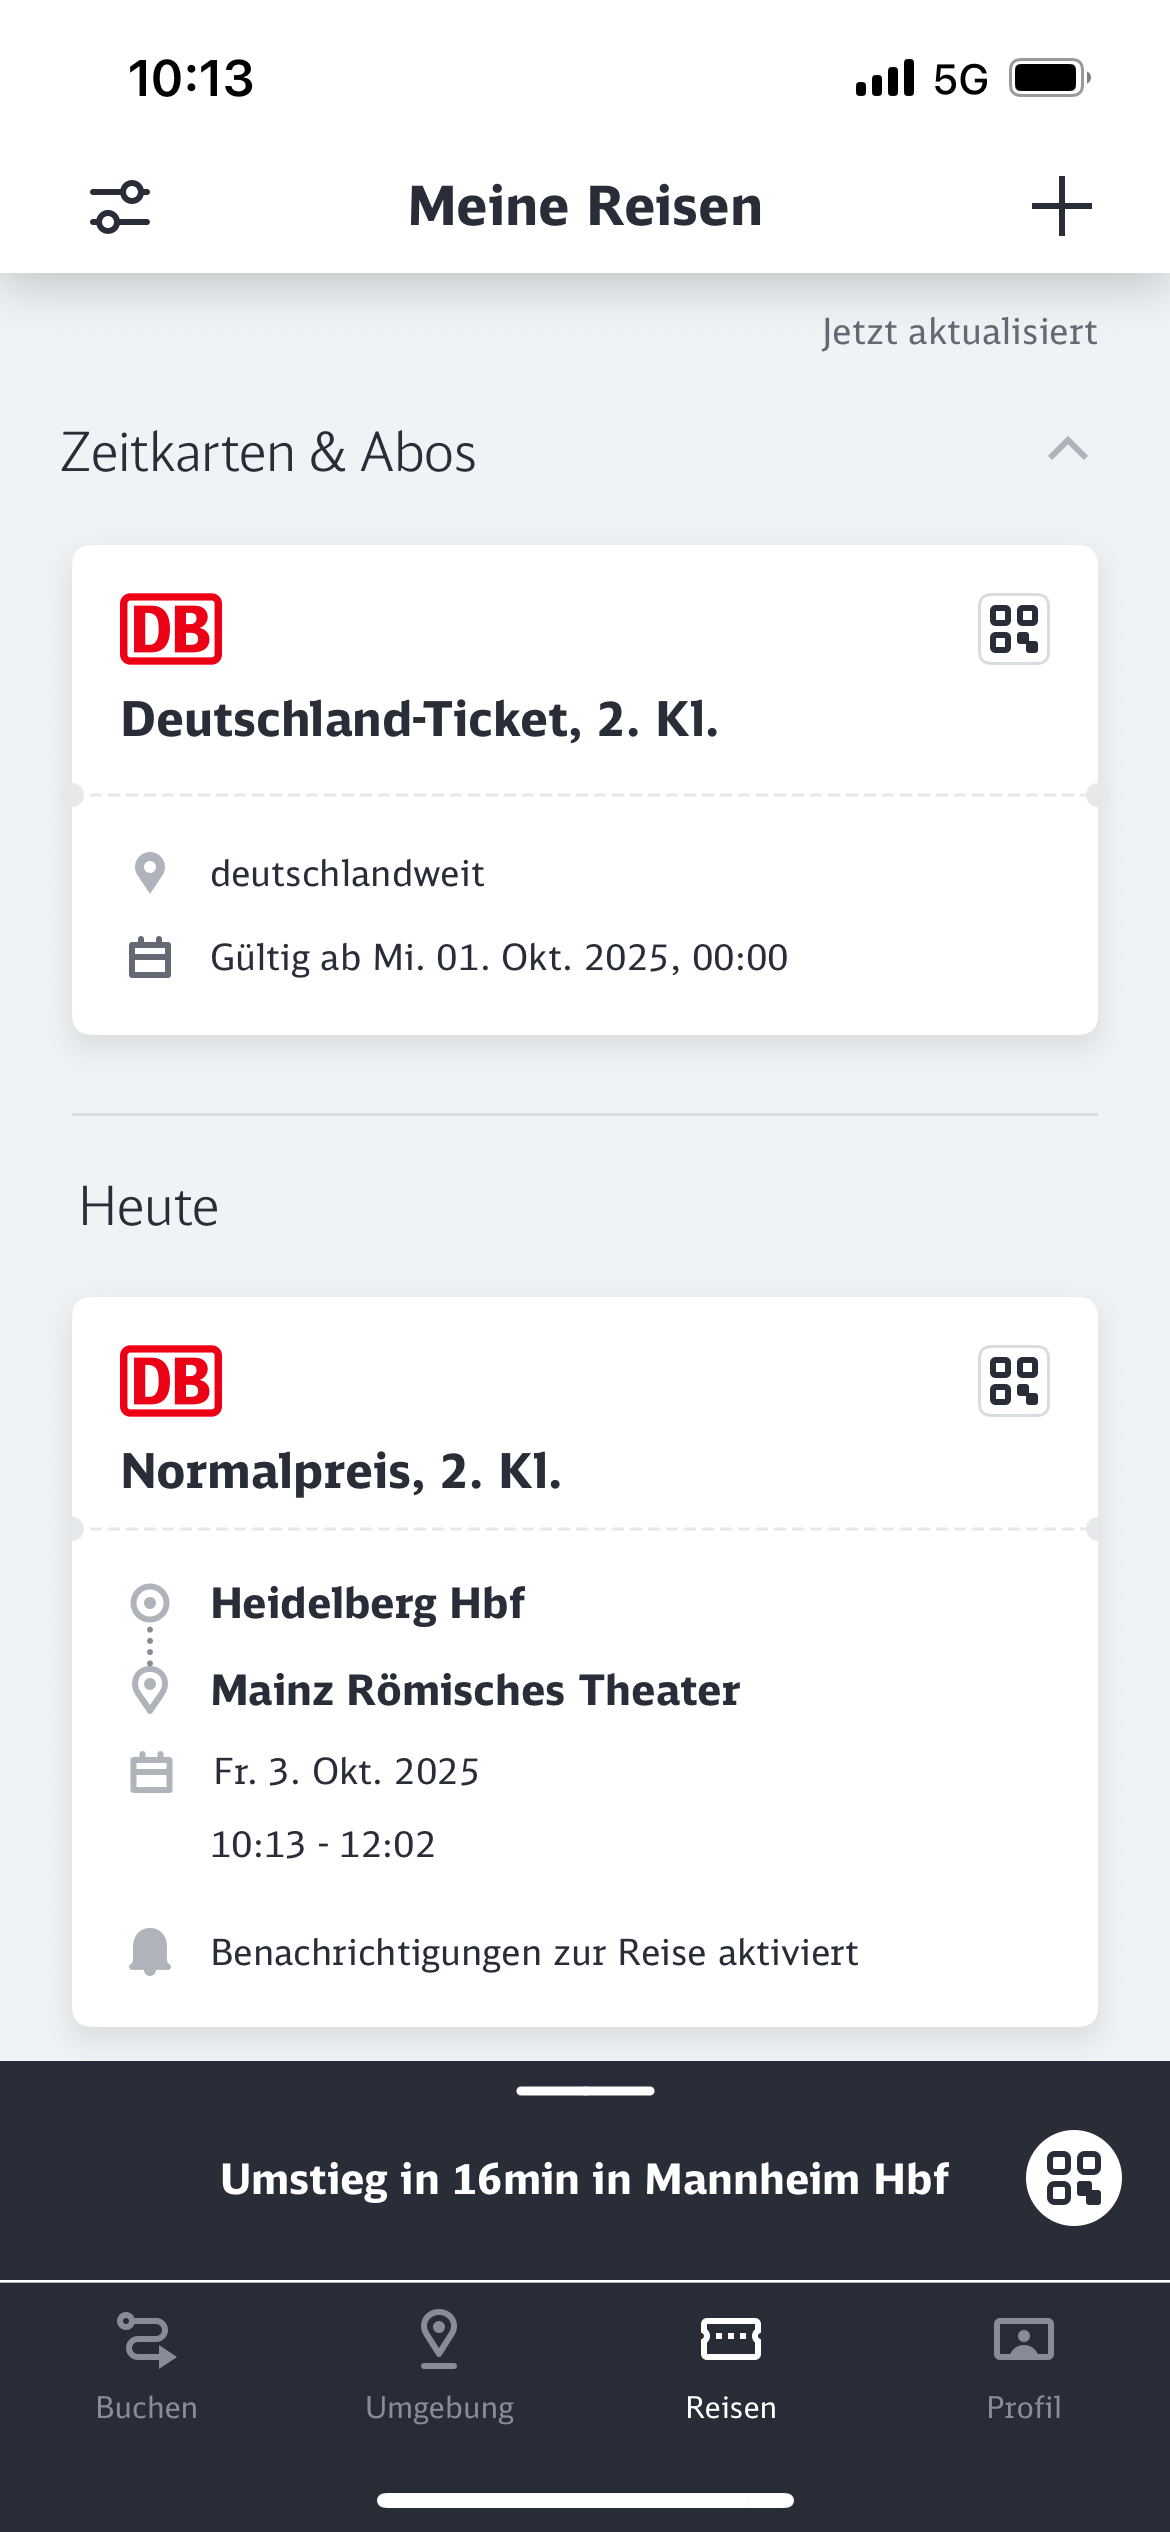Show QR code for Normalpreis ticket

[1013, 1381]
